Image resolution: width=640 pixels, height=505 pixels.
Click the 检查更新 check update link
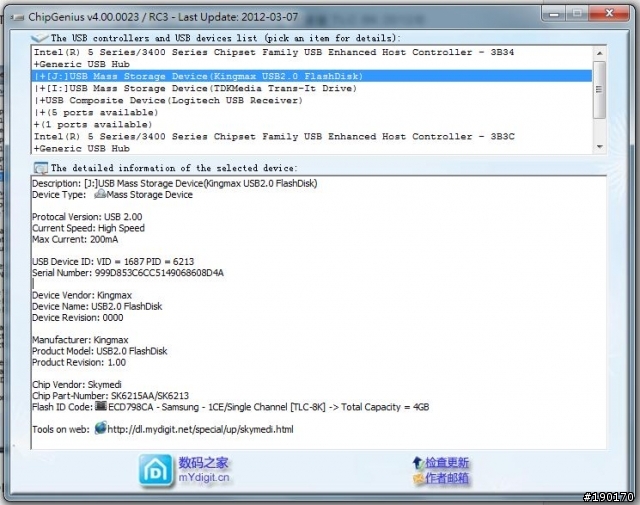click(447, 463)
